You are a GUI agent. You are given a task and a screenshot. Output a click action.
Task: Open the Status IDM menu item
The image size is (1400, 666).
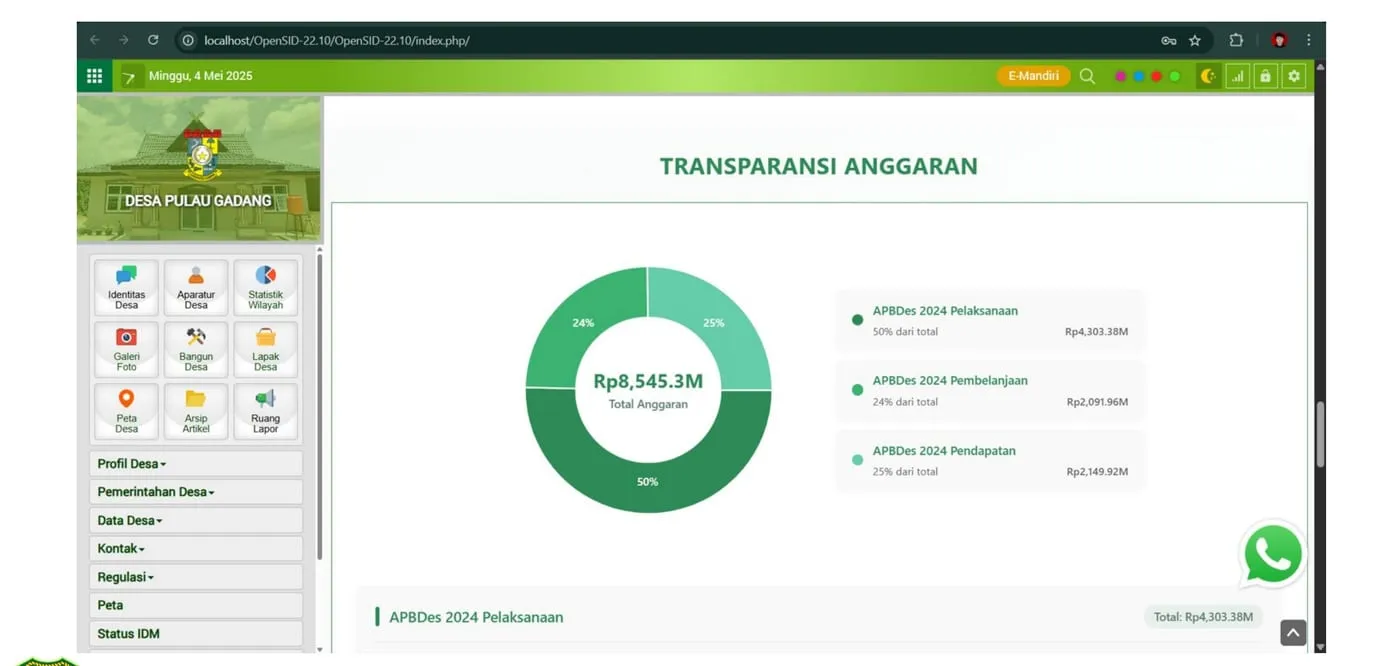[196, 633]
